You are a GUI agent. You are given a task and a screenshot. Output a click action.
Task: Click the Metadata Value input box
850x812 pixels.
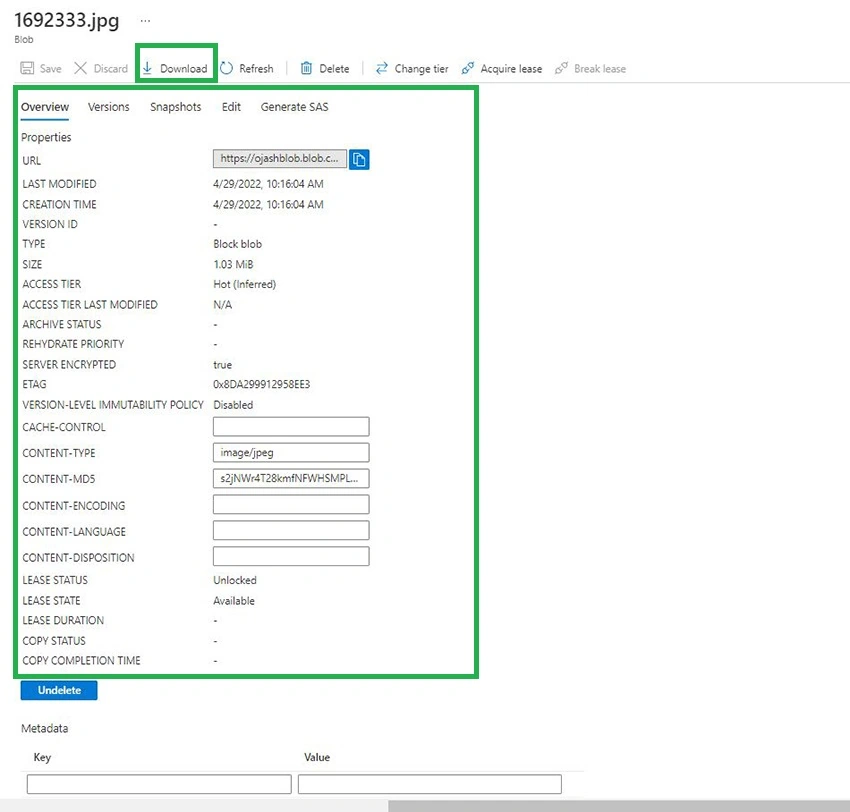[430, 784]
